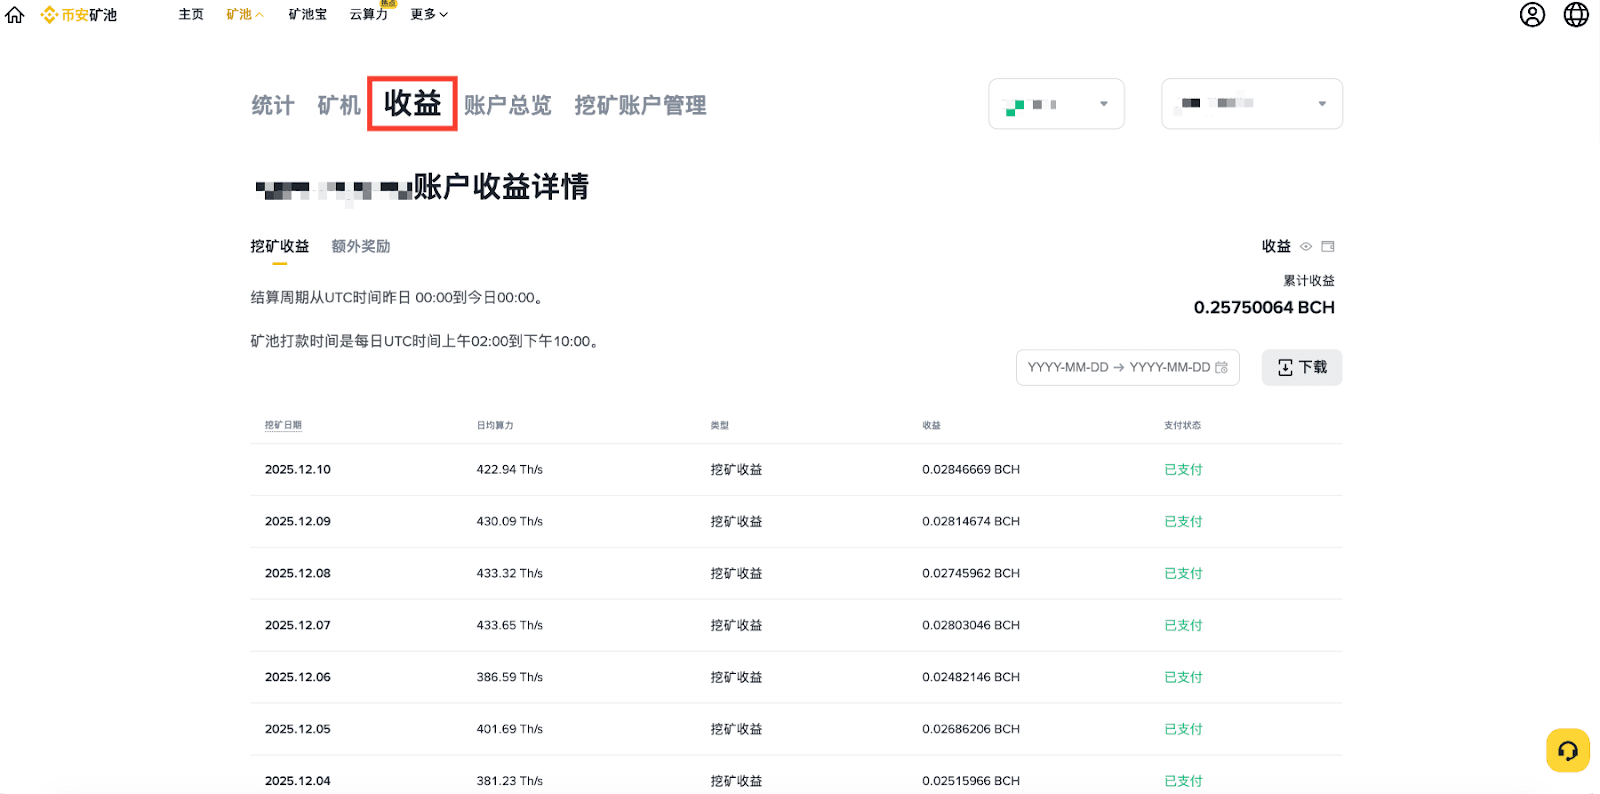Click the home icon in top bar
This screenshot has width=1600, height=794.
[x=15, y=15]
